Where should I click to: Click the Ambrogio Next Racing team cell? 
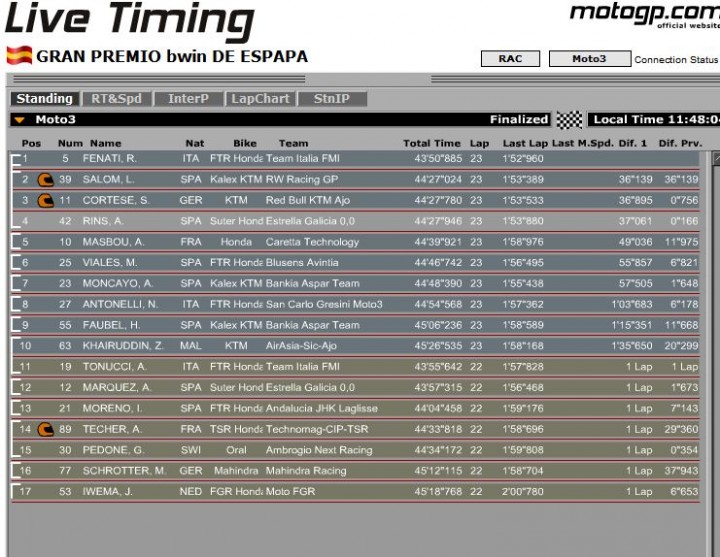tap(319, 450)
